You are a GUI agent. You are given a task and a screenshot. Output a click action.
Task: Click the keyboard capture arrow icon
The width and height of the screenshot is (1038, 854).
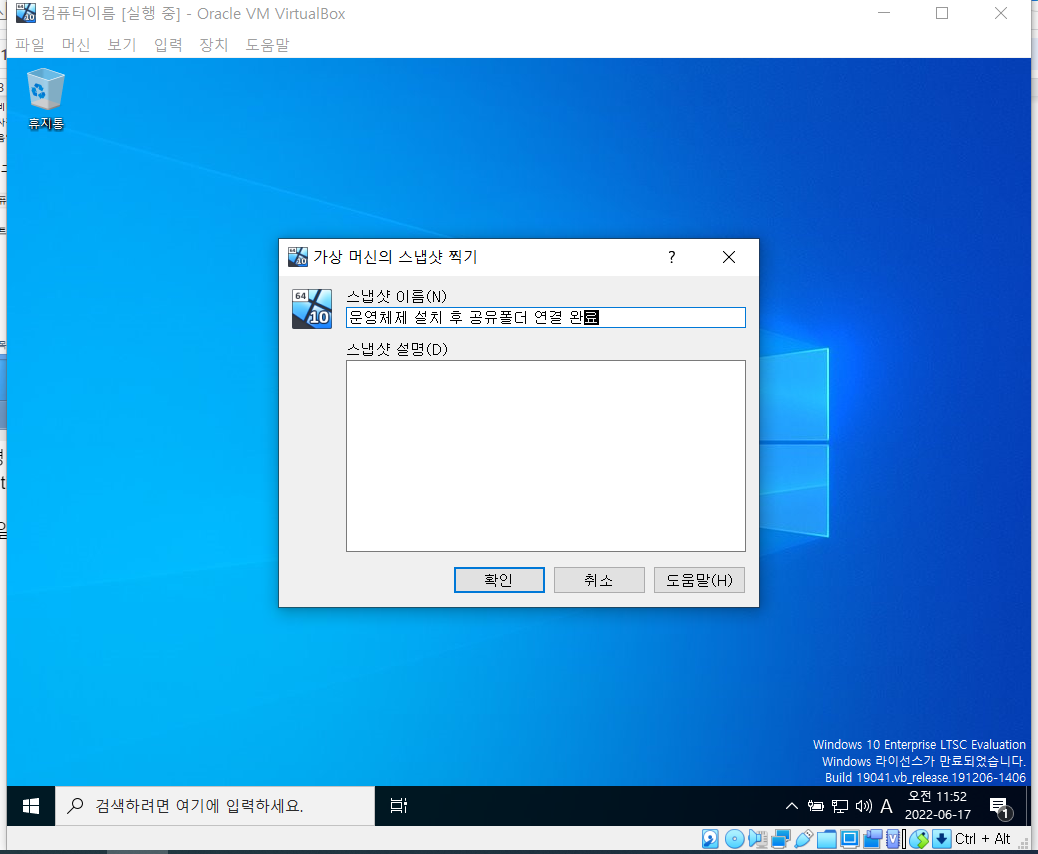coord(941,839)
